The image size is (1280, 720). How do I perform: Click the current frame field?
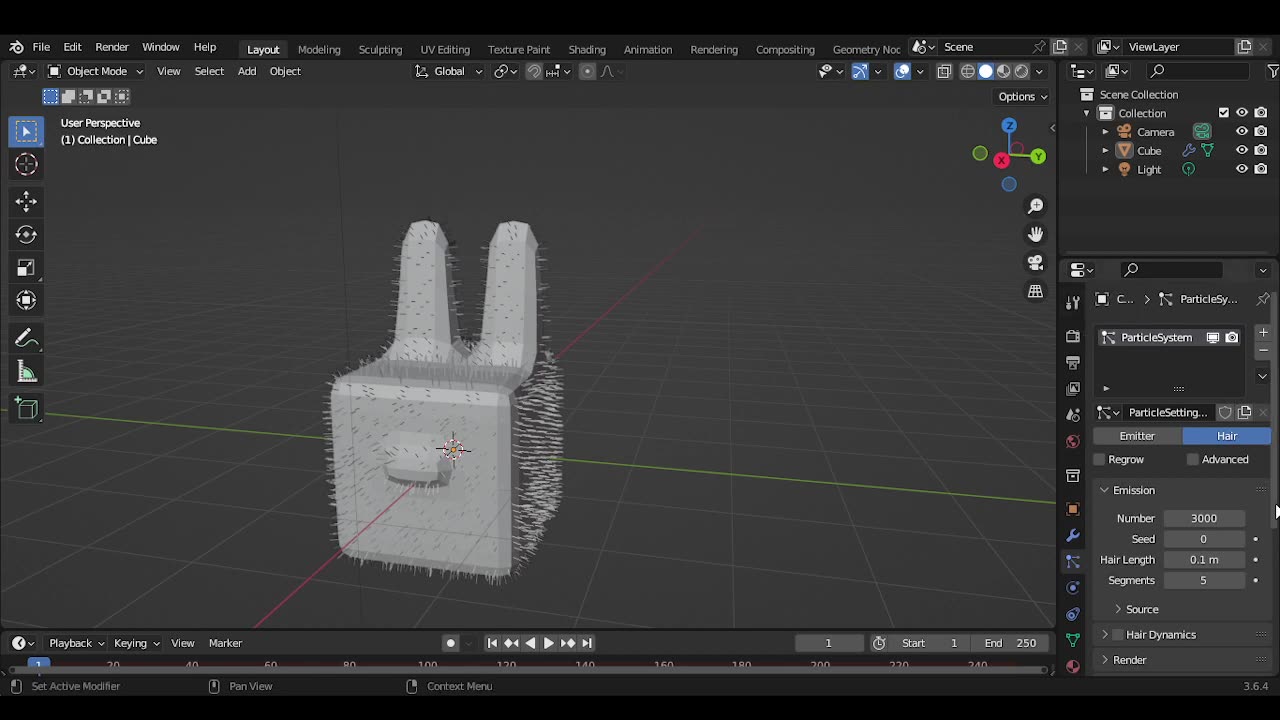828,643
